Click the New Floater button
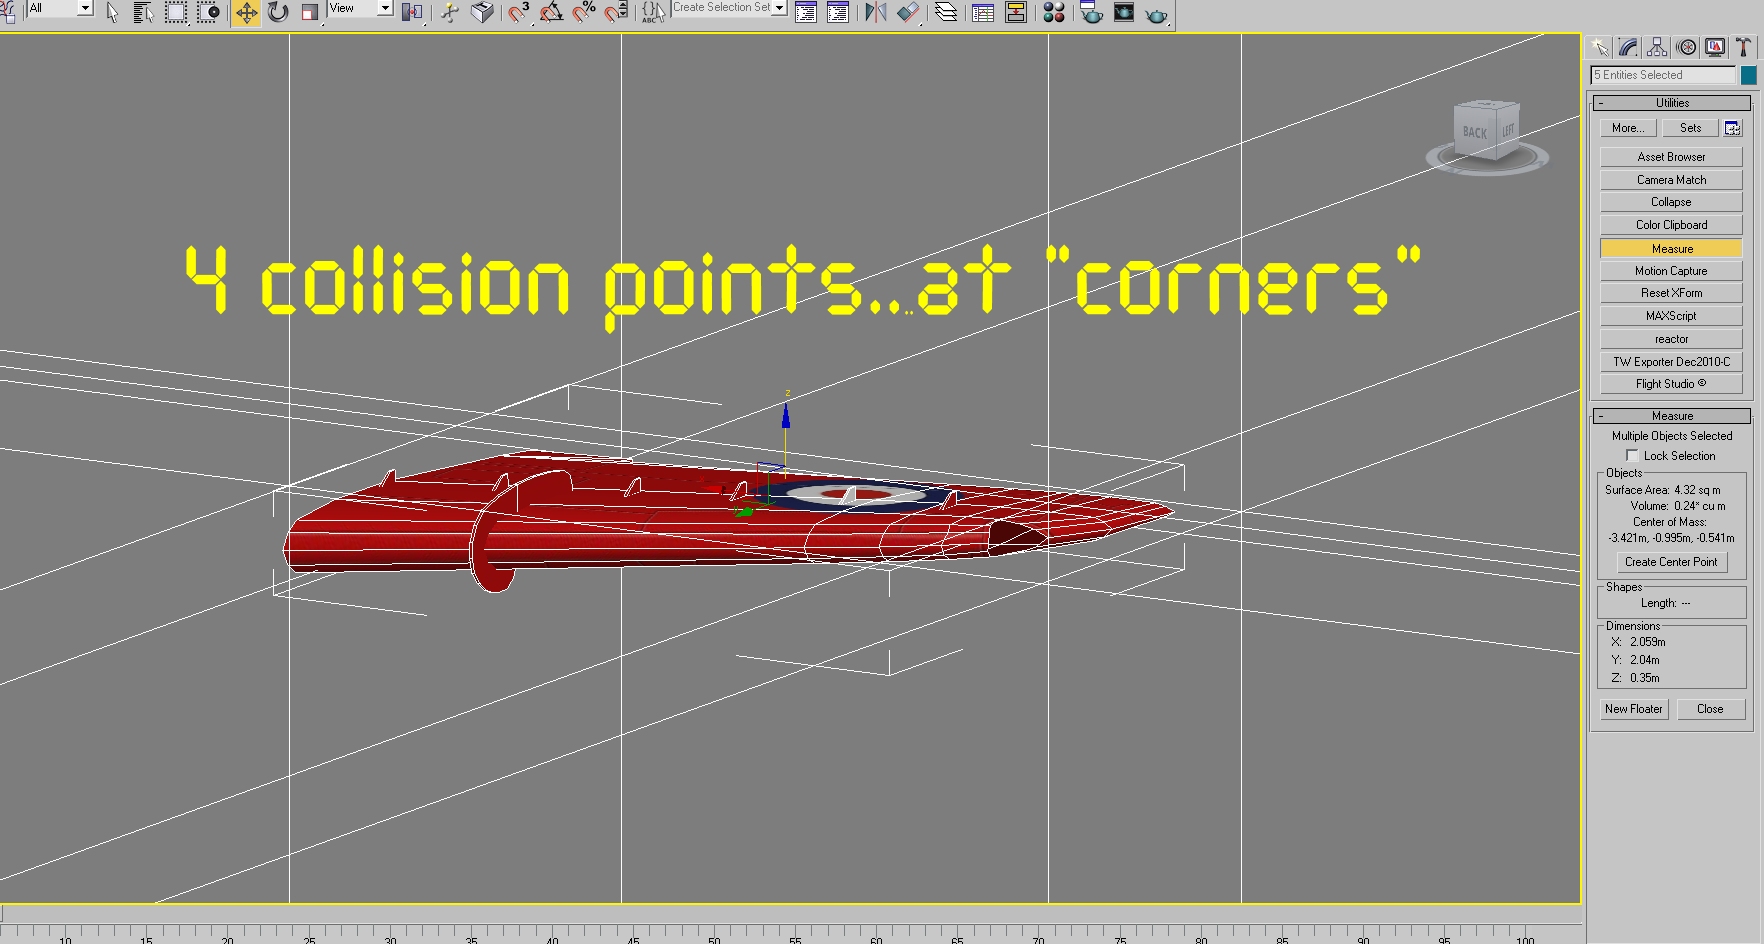 click(1633, 709)
